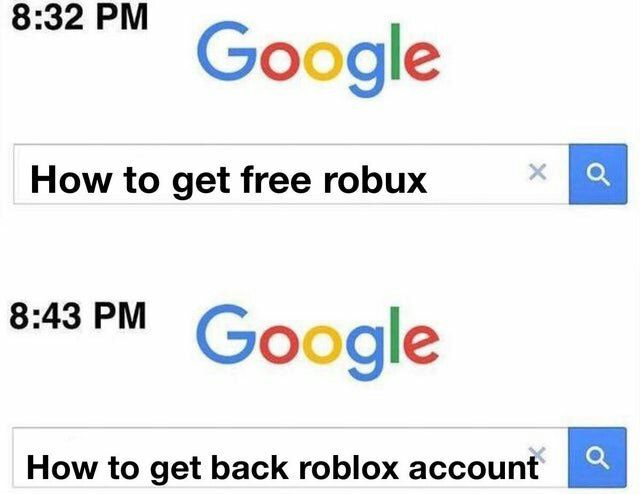Focus the search field with "get back roblox account"
The width and height of the screenshot is (640, 494).
(x=290, y=458)
